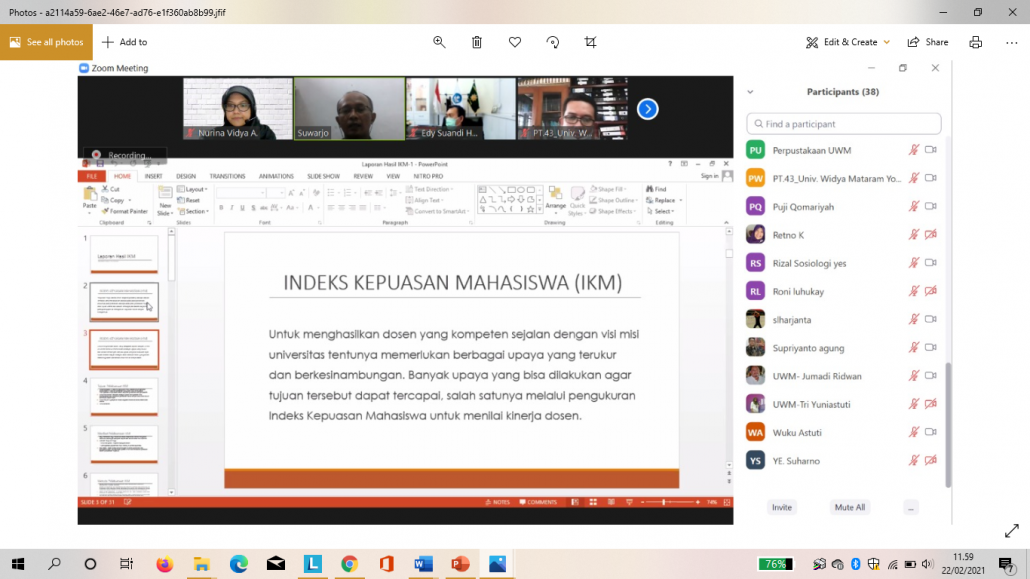Open PowerPoint from taskbar
Screen dimensions: 1030x579
(x=460, y=564)
